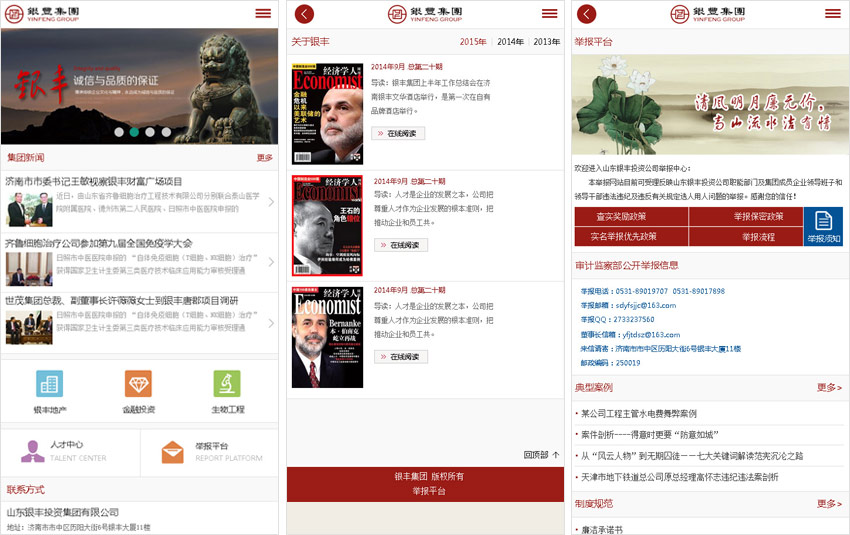Click the Yinfeng Group logo on home screen
Image resolution: width=850 pixels, height=535 pixels.
[42, 14]
